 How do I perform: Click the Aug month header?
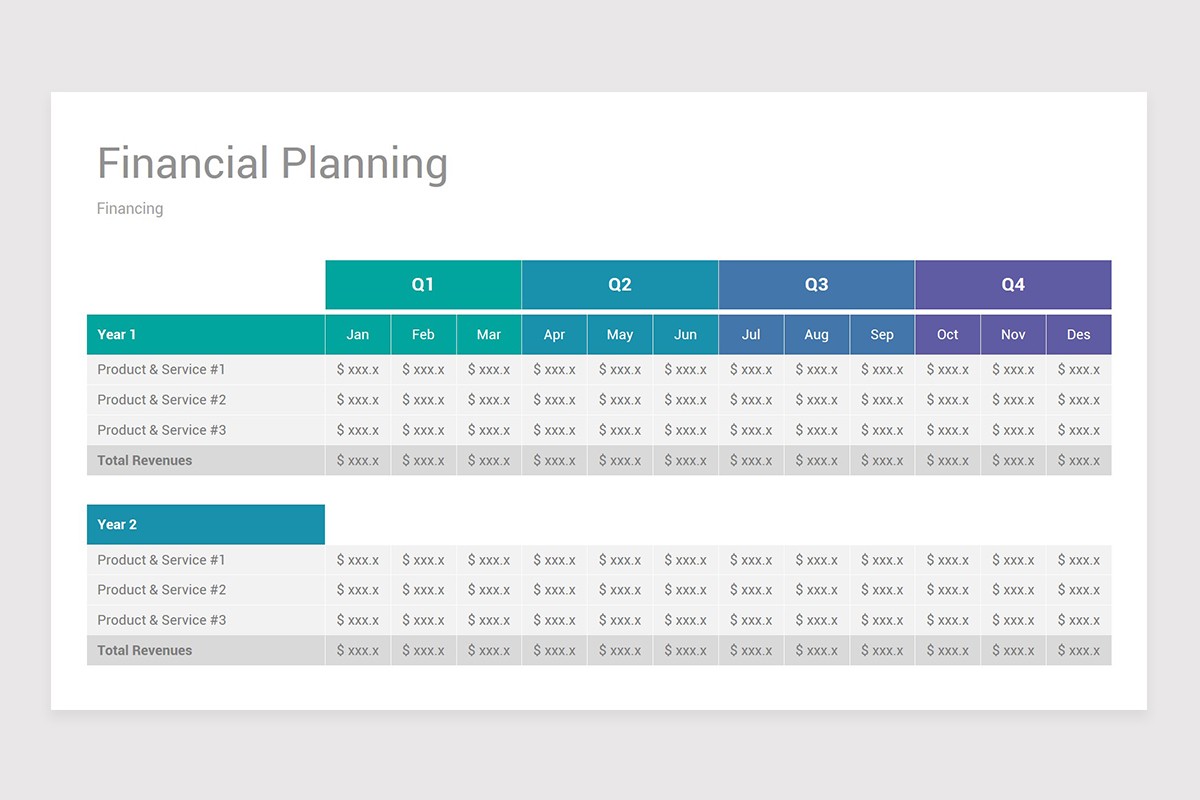(816, 335)
